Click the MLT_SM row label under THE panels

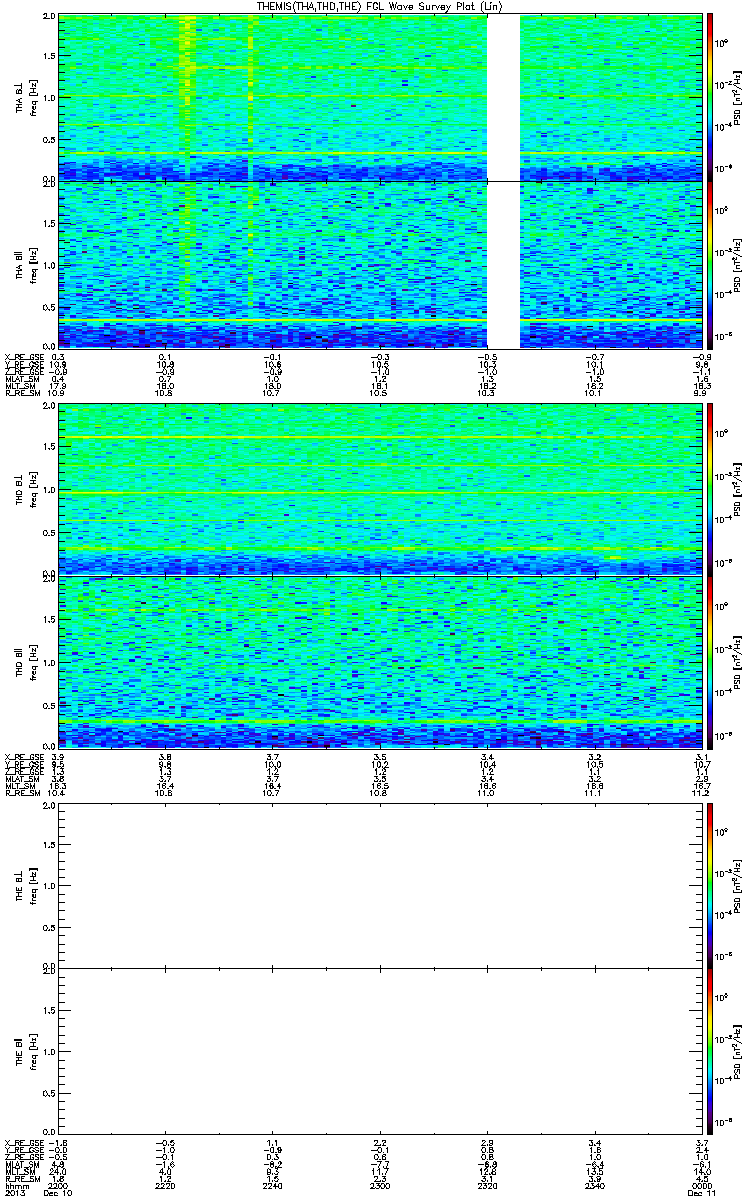click(21, 1171)
